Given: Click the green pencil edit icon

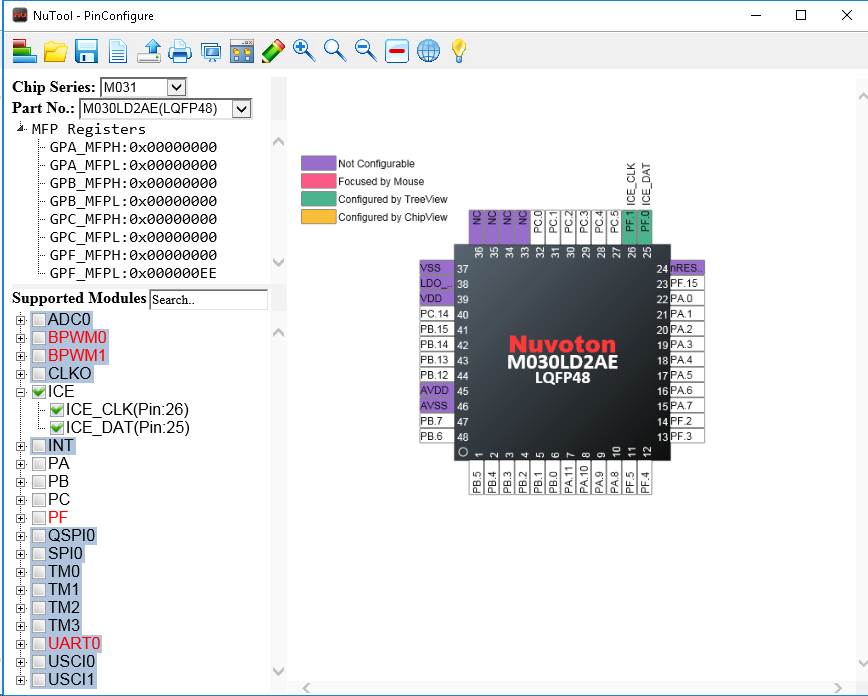Looking at the screenshot, I should 273,51.
